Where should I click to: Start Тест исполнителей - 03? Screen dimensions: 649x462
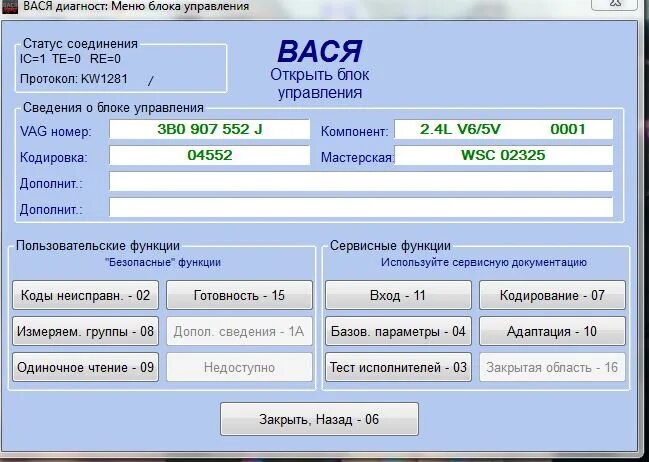coord(398,367)
